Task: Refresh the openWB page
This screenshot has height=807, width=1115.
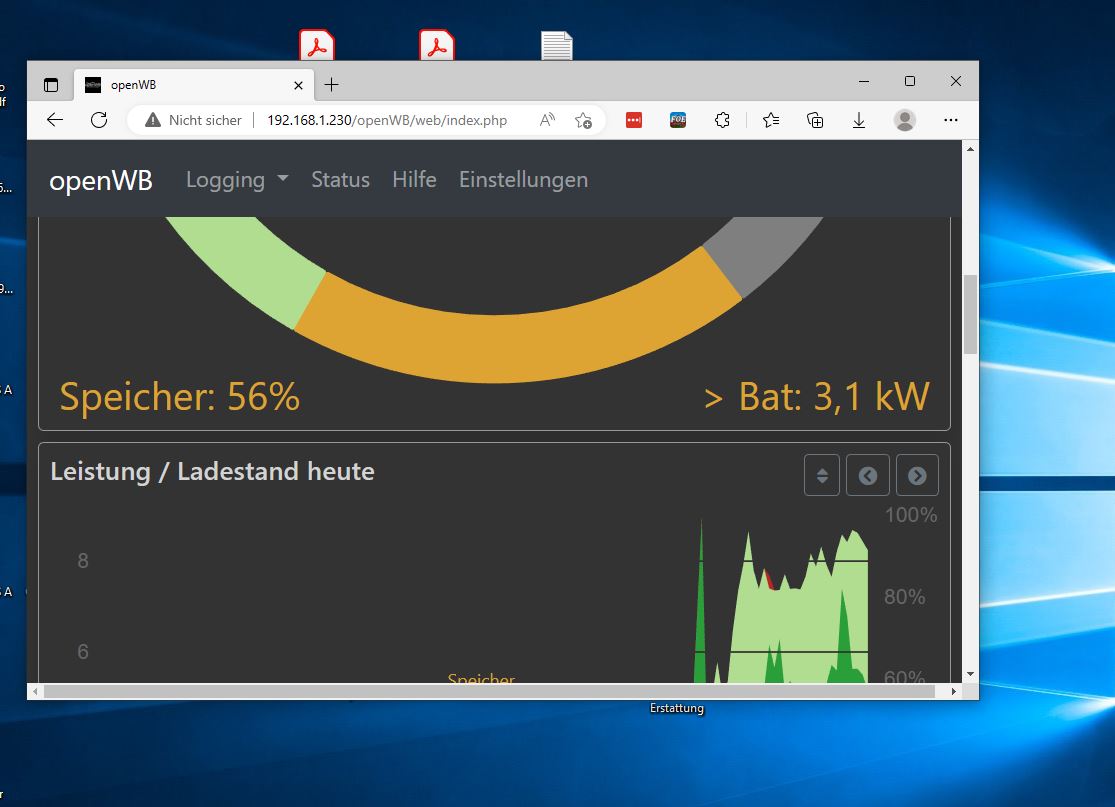Action: click(x=99, y=120)
